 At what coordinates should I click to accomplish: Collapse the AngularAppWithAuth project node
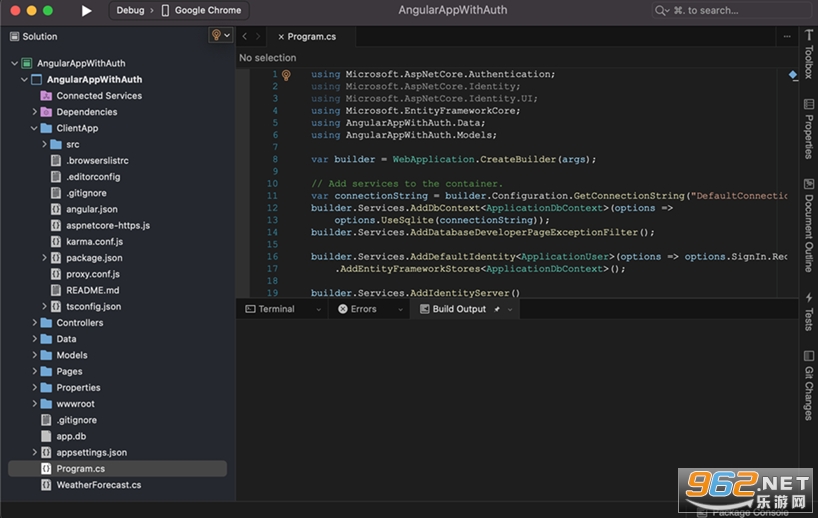(x=24, y=79)
